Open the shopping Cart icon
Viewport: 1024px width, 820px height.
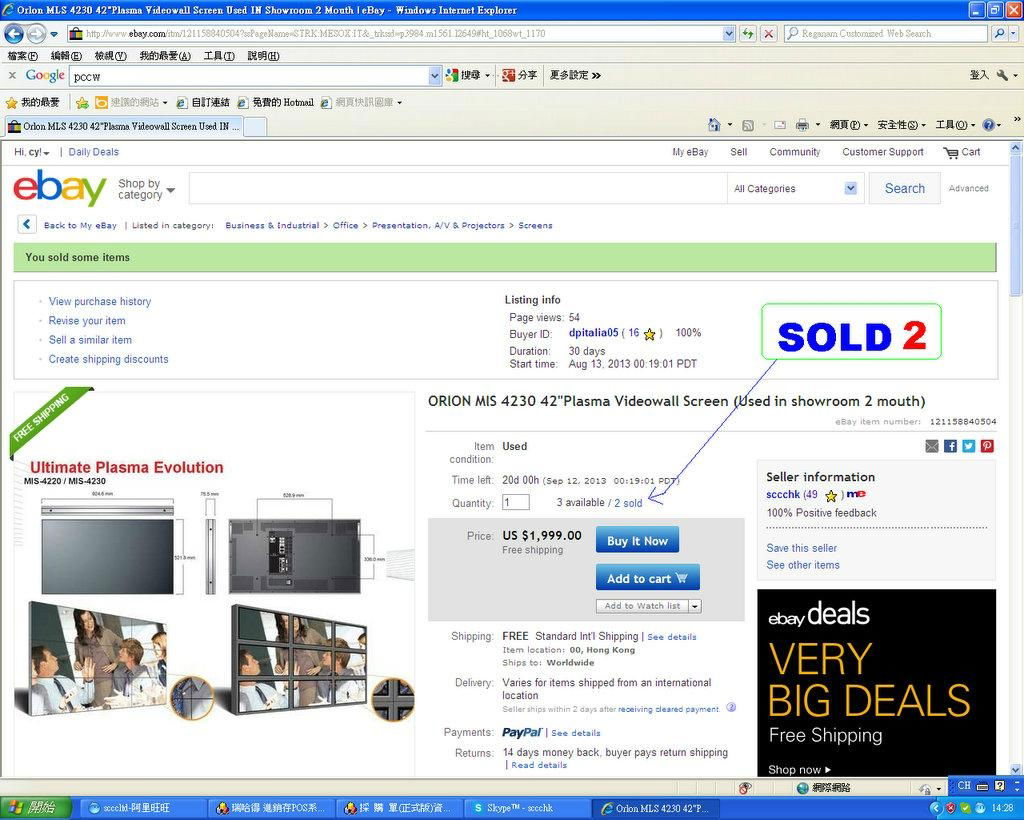tap(961, 153)
